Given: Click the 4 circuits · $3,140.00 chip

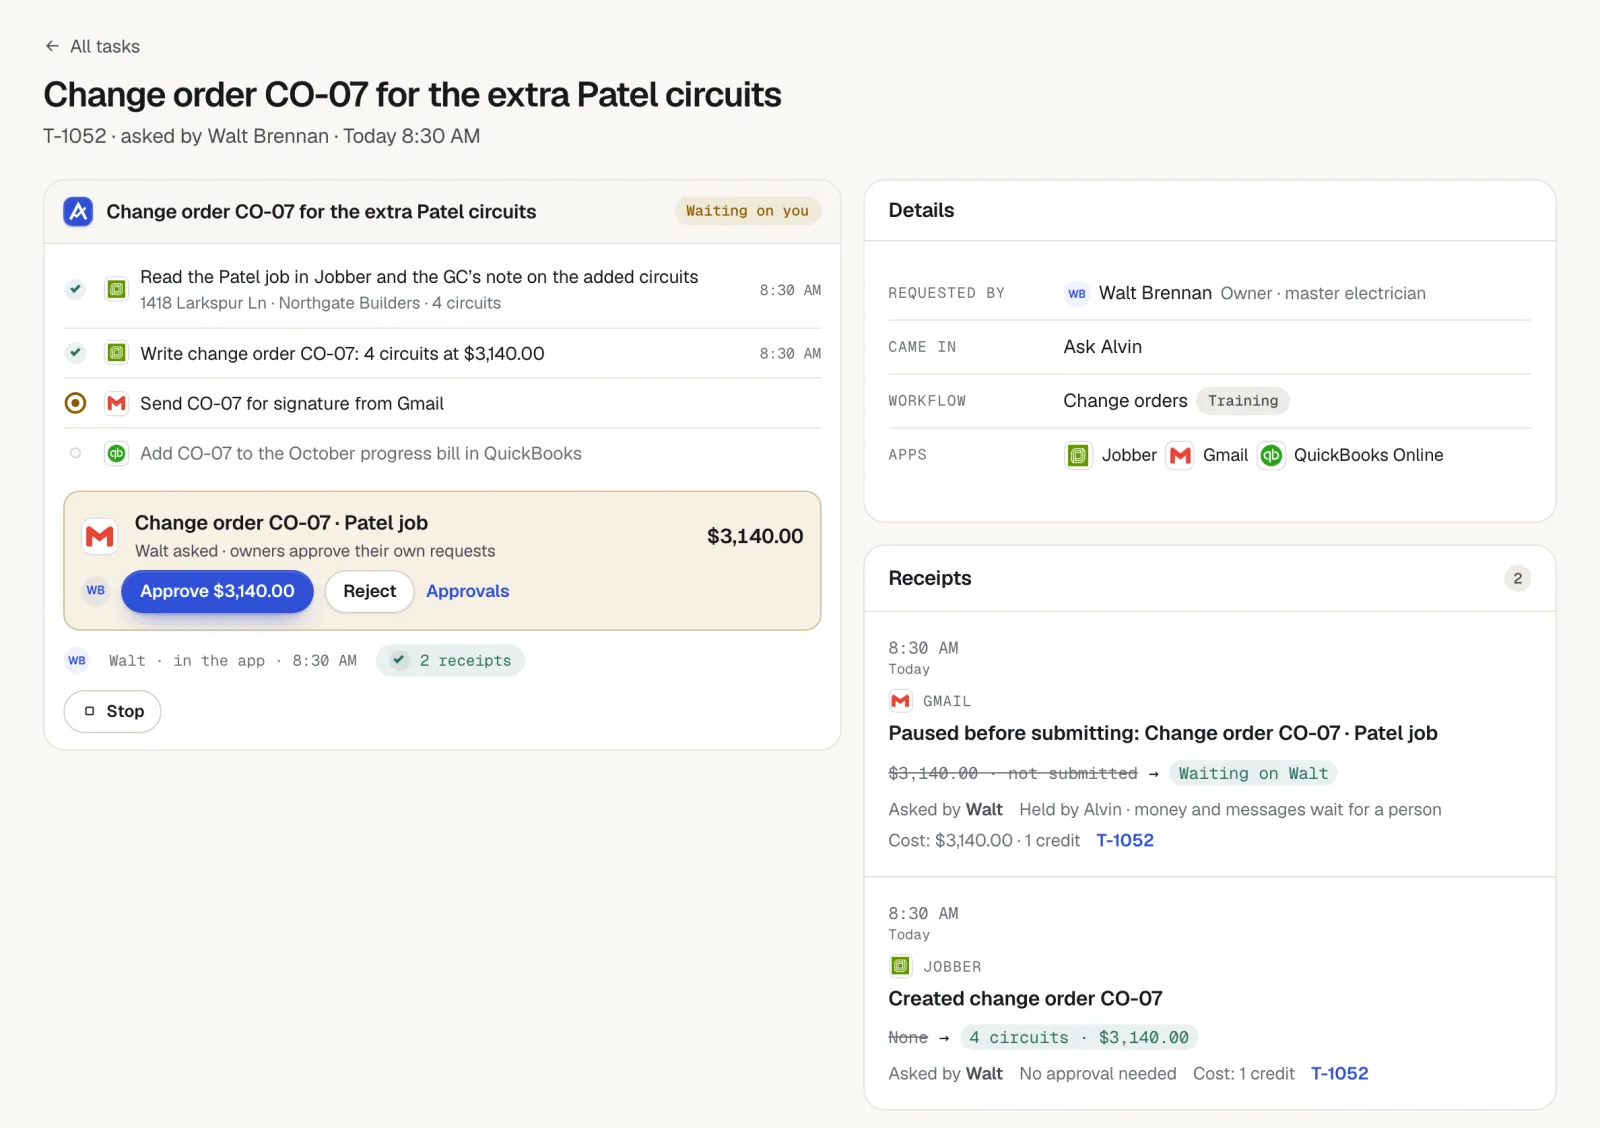Looking at the screenshot, I should (x=1079, y=1037).
